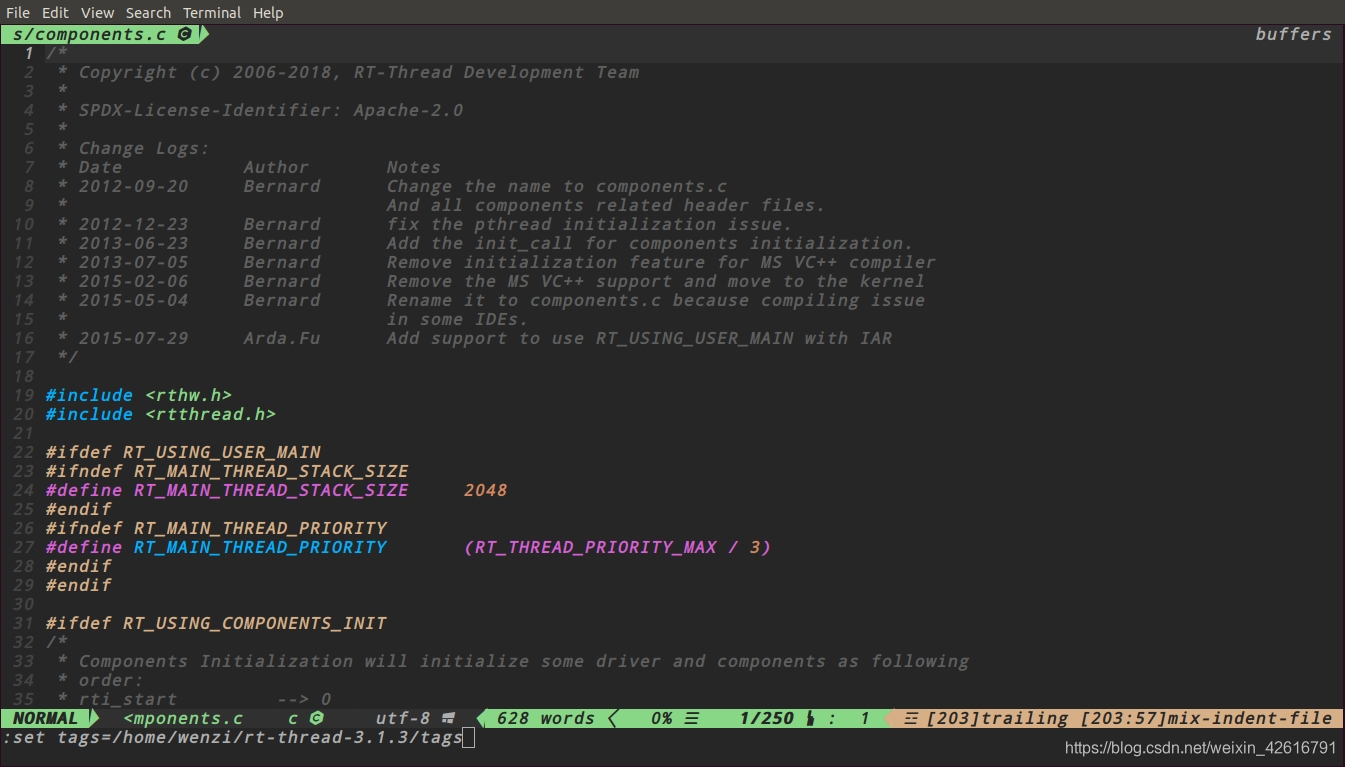This screenshot has height=767, width=1345.
Task: Click #define RT_MAIN_THREAD_STACK_SIZE macro name
Action: 271,490
